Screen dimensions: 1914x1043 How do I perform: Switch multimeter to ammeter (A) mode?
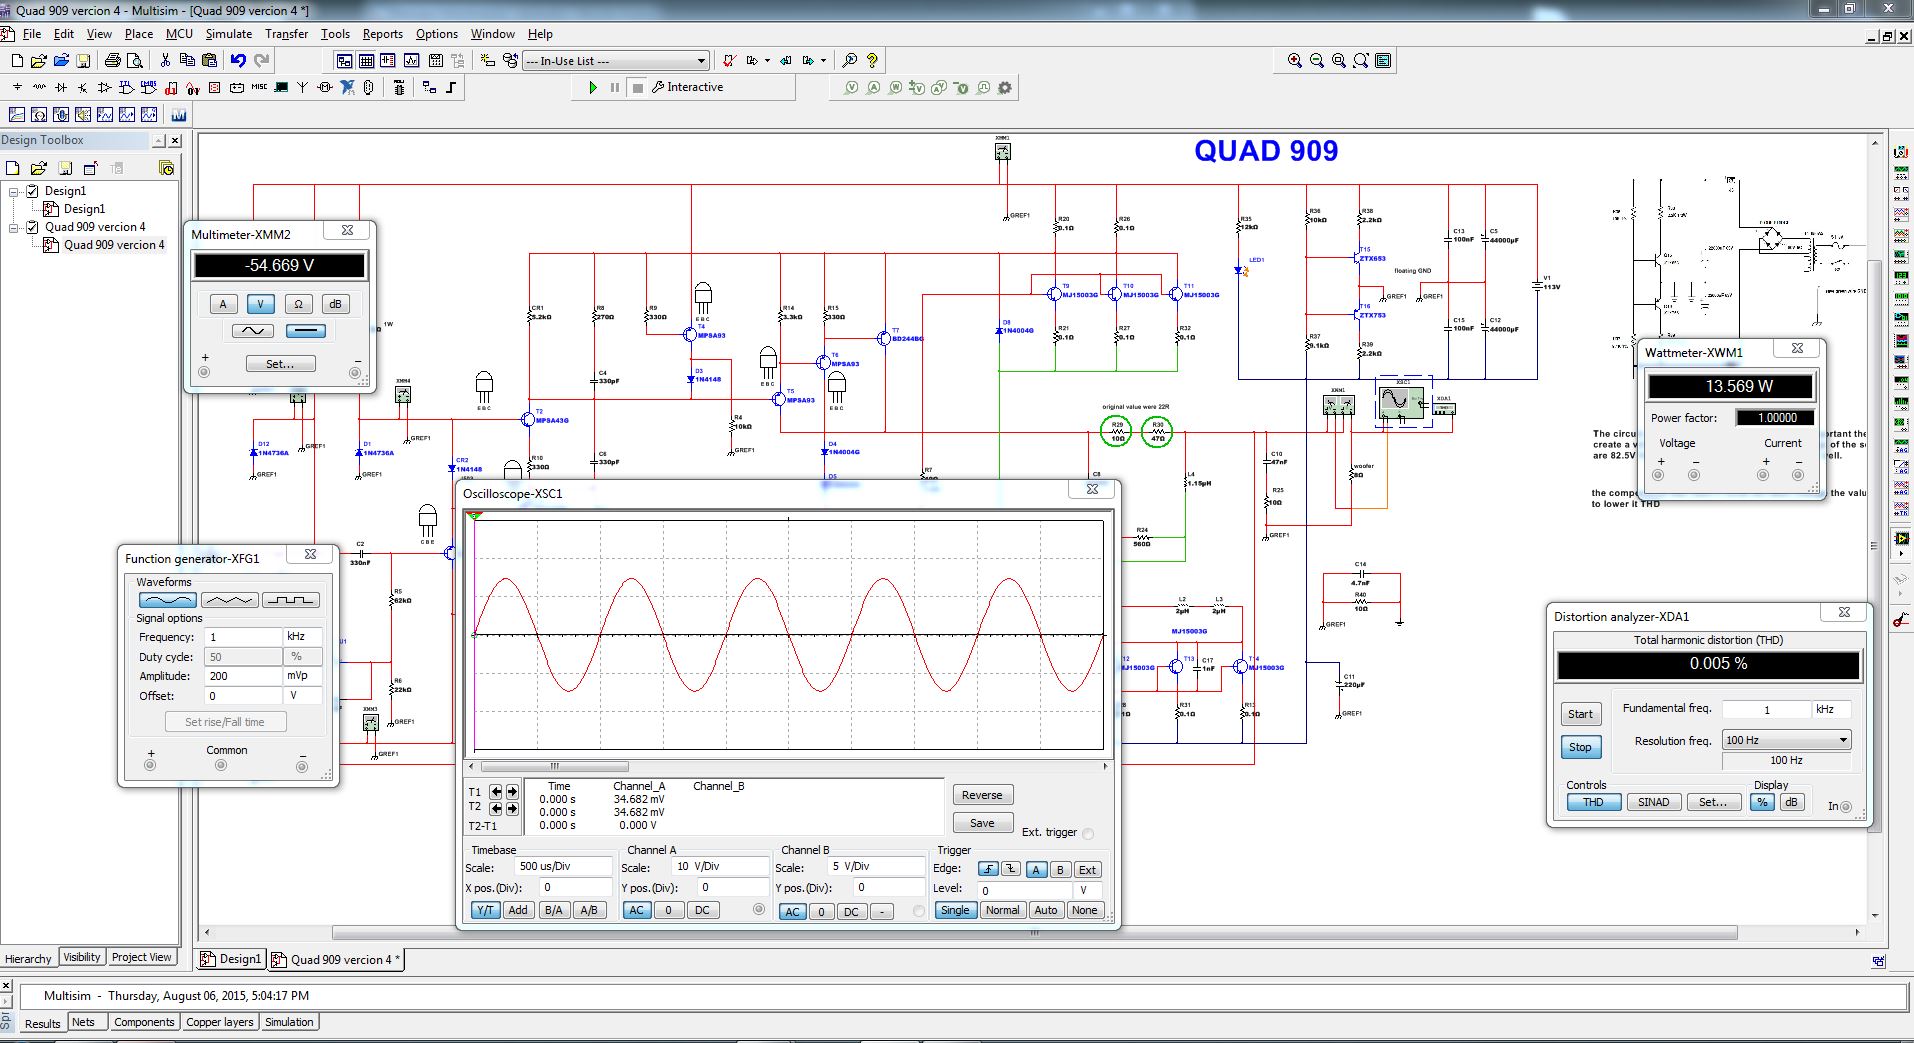tap(223, 304)
